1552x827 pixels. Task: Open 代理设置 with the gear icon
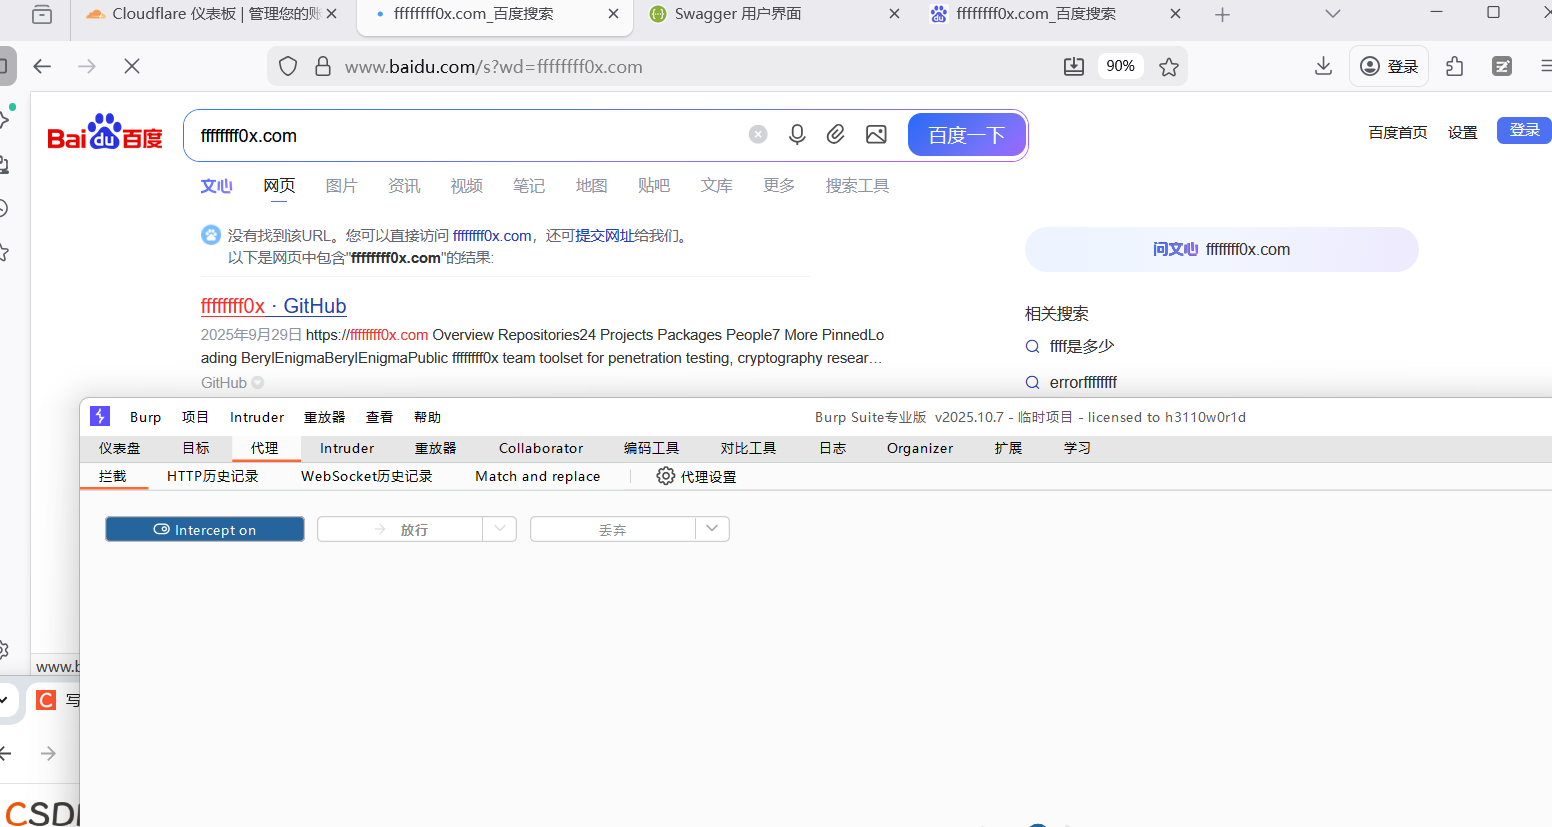click(x=696, y=476)
